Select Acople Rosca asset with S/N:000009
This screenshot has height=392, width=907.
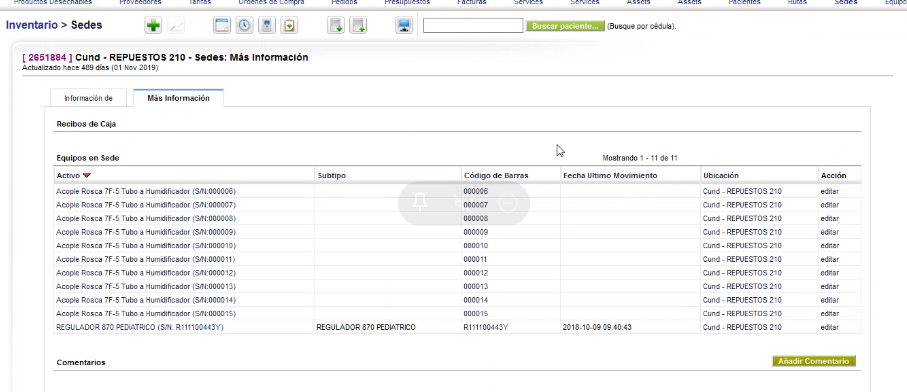pos(146,232)
